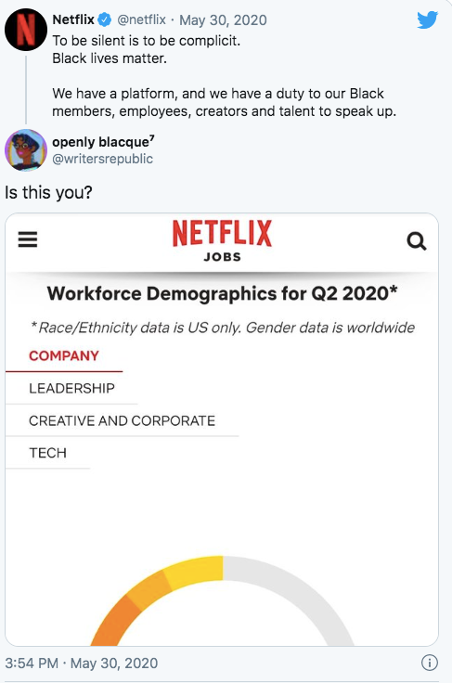Image resolution: width=452 pixels, height=684 pixels.
Task: Click the Netflix display name
Action: [73, 20]
